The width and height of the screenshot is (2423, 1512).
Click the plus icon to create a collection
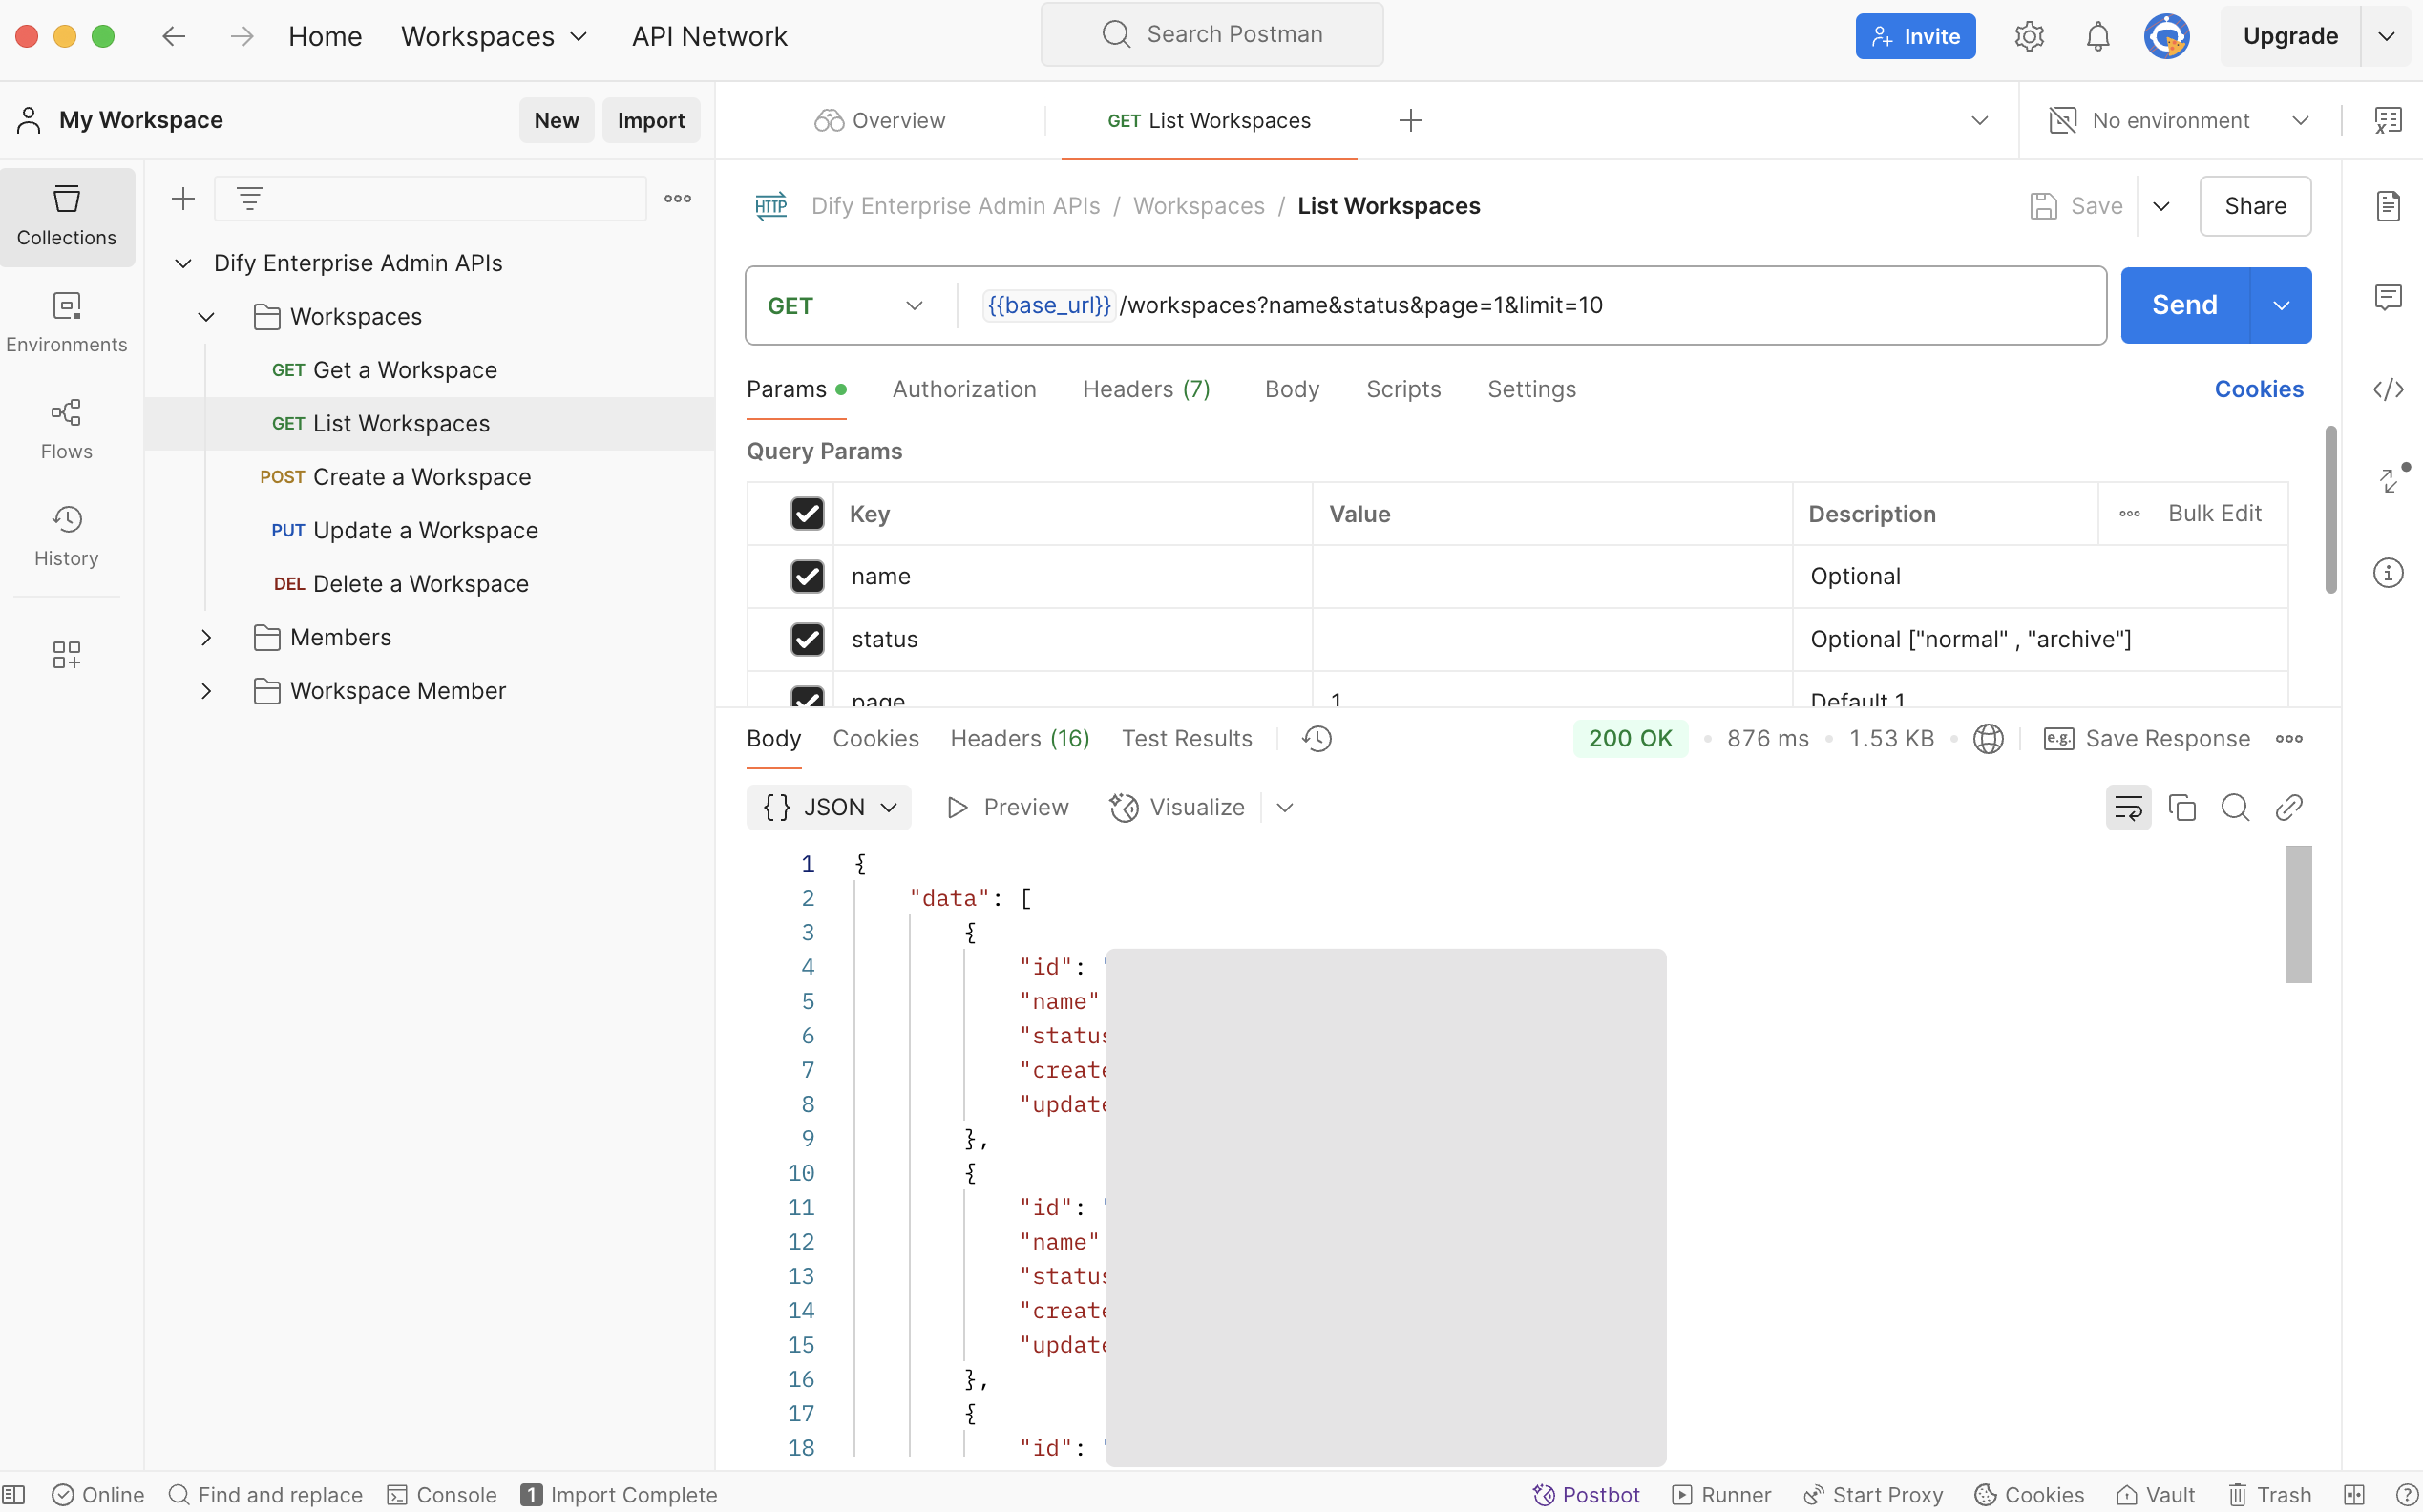(x=183, y=198)
